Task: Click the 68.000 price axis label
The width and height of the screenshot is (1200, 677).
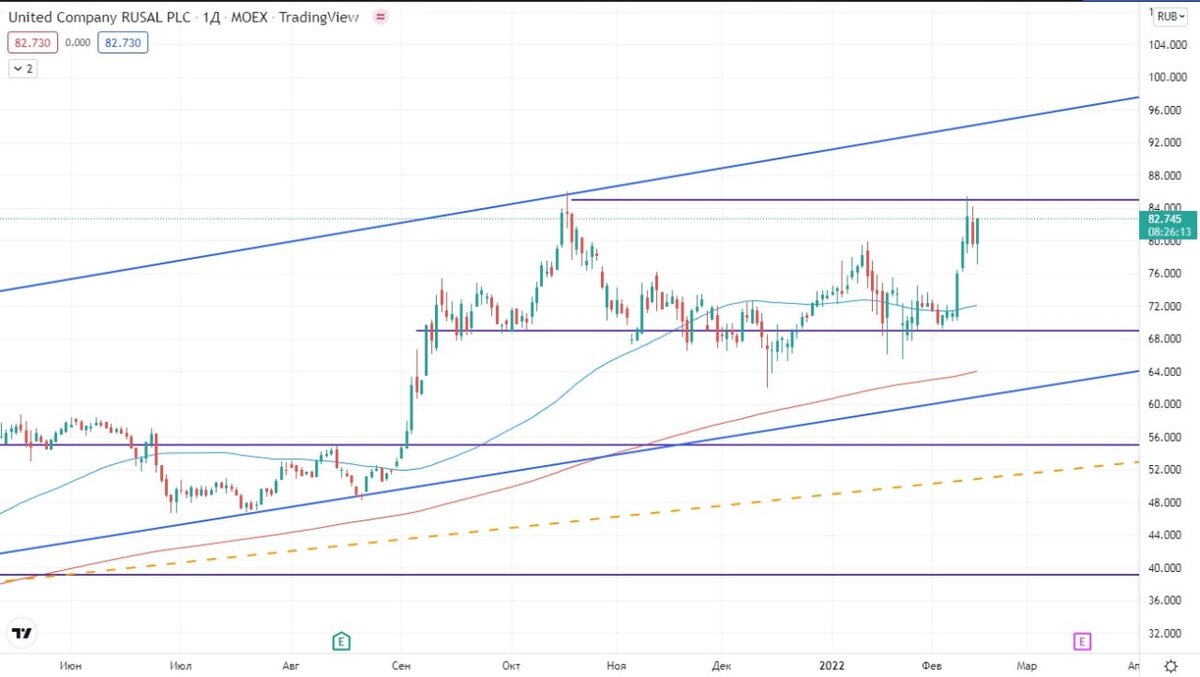Action: (1166, 339)
